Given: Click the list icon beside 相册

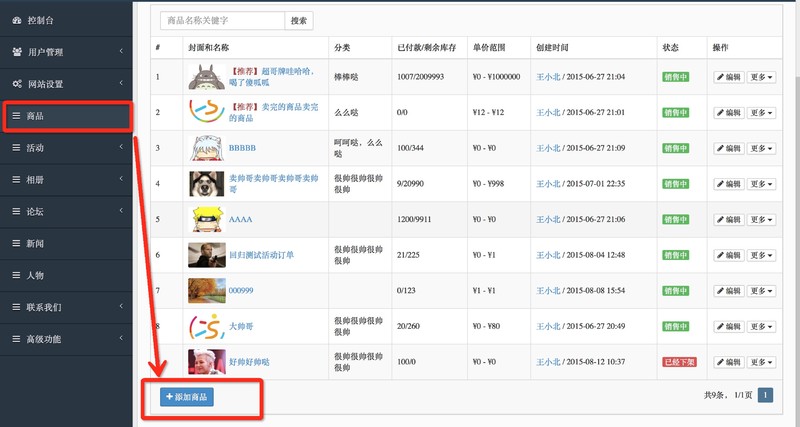Looking at the screenshot, I should click(x=16, y=180).
